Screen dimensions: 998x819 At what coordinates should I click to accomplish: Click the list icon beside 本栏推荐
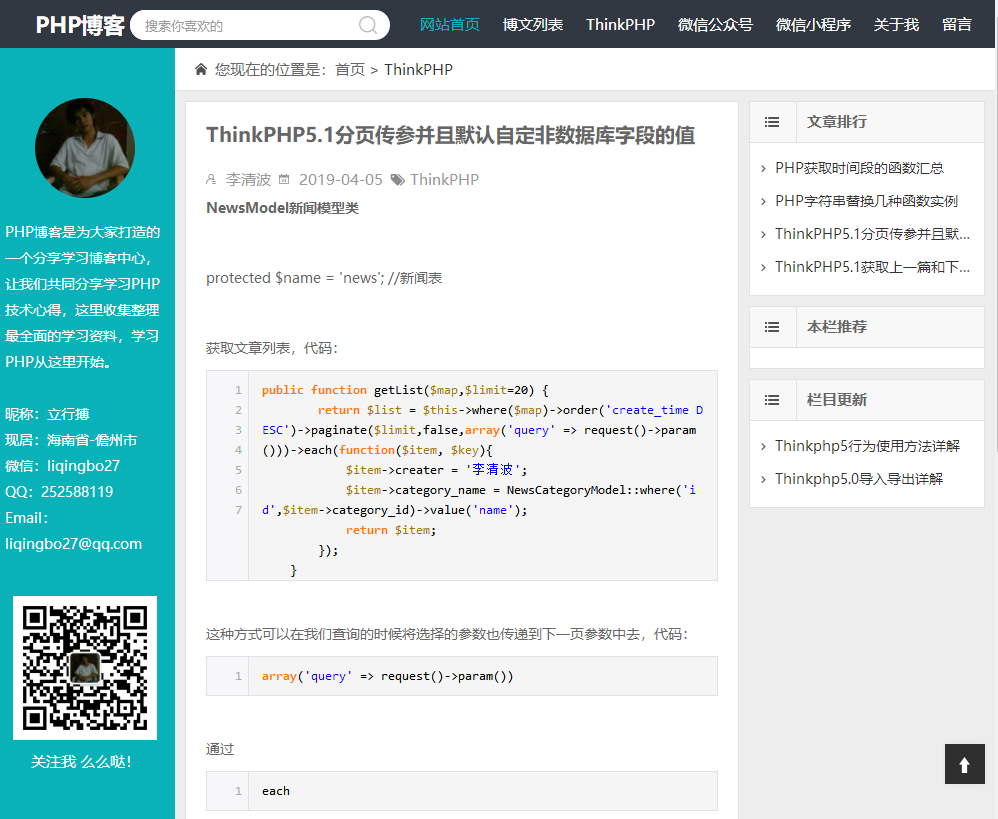[772, 327]
